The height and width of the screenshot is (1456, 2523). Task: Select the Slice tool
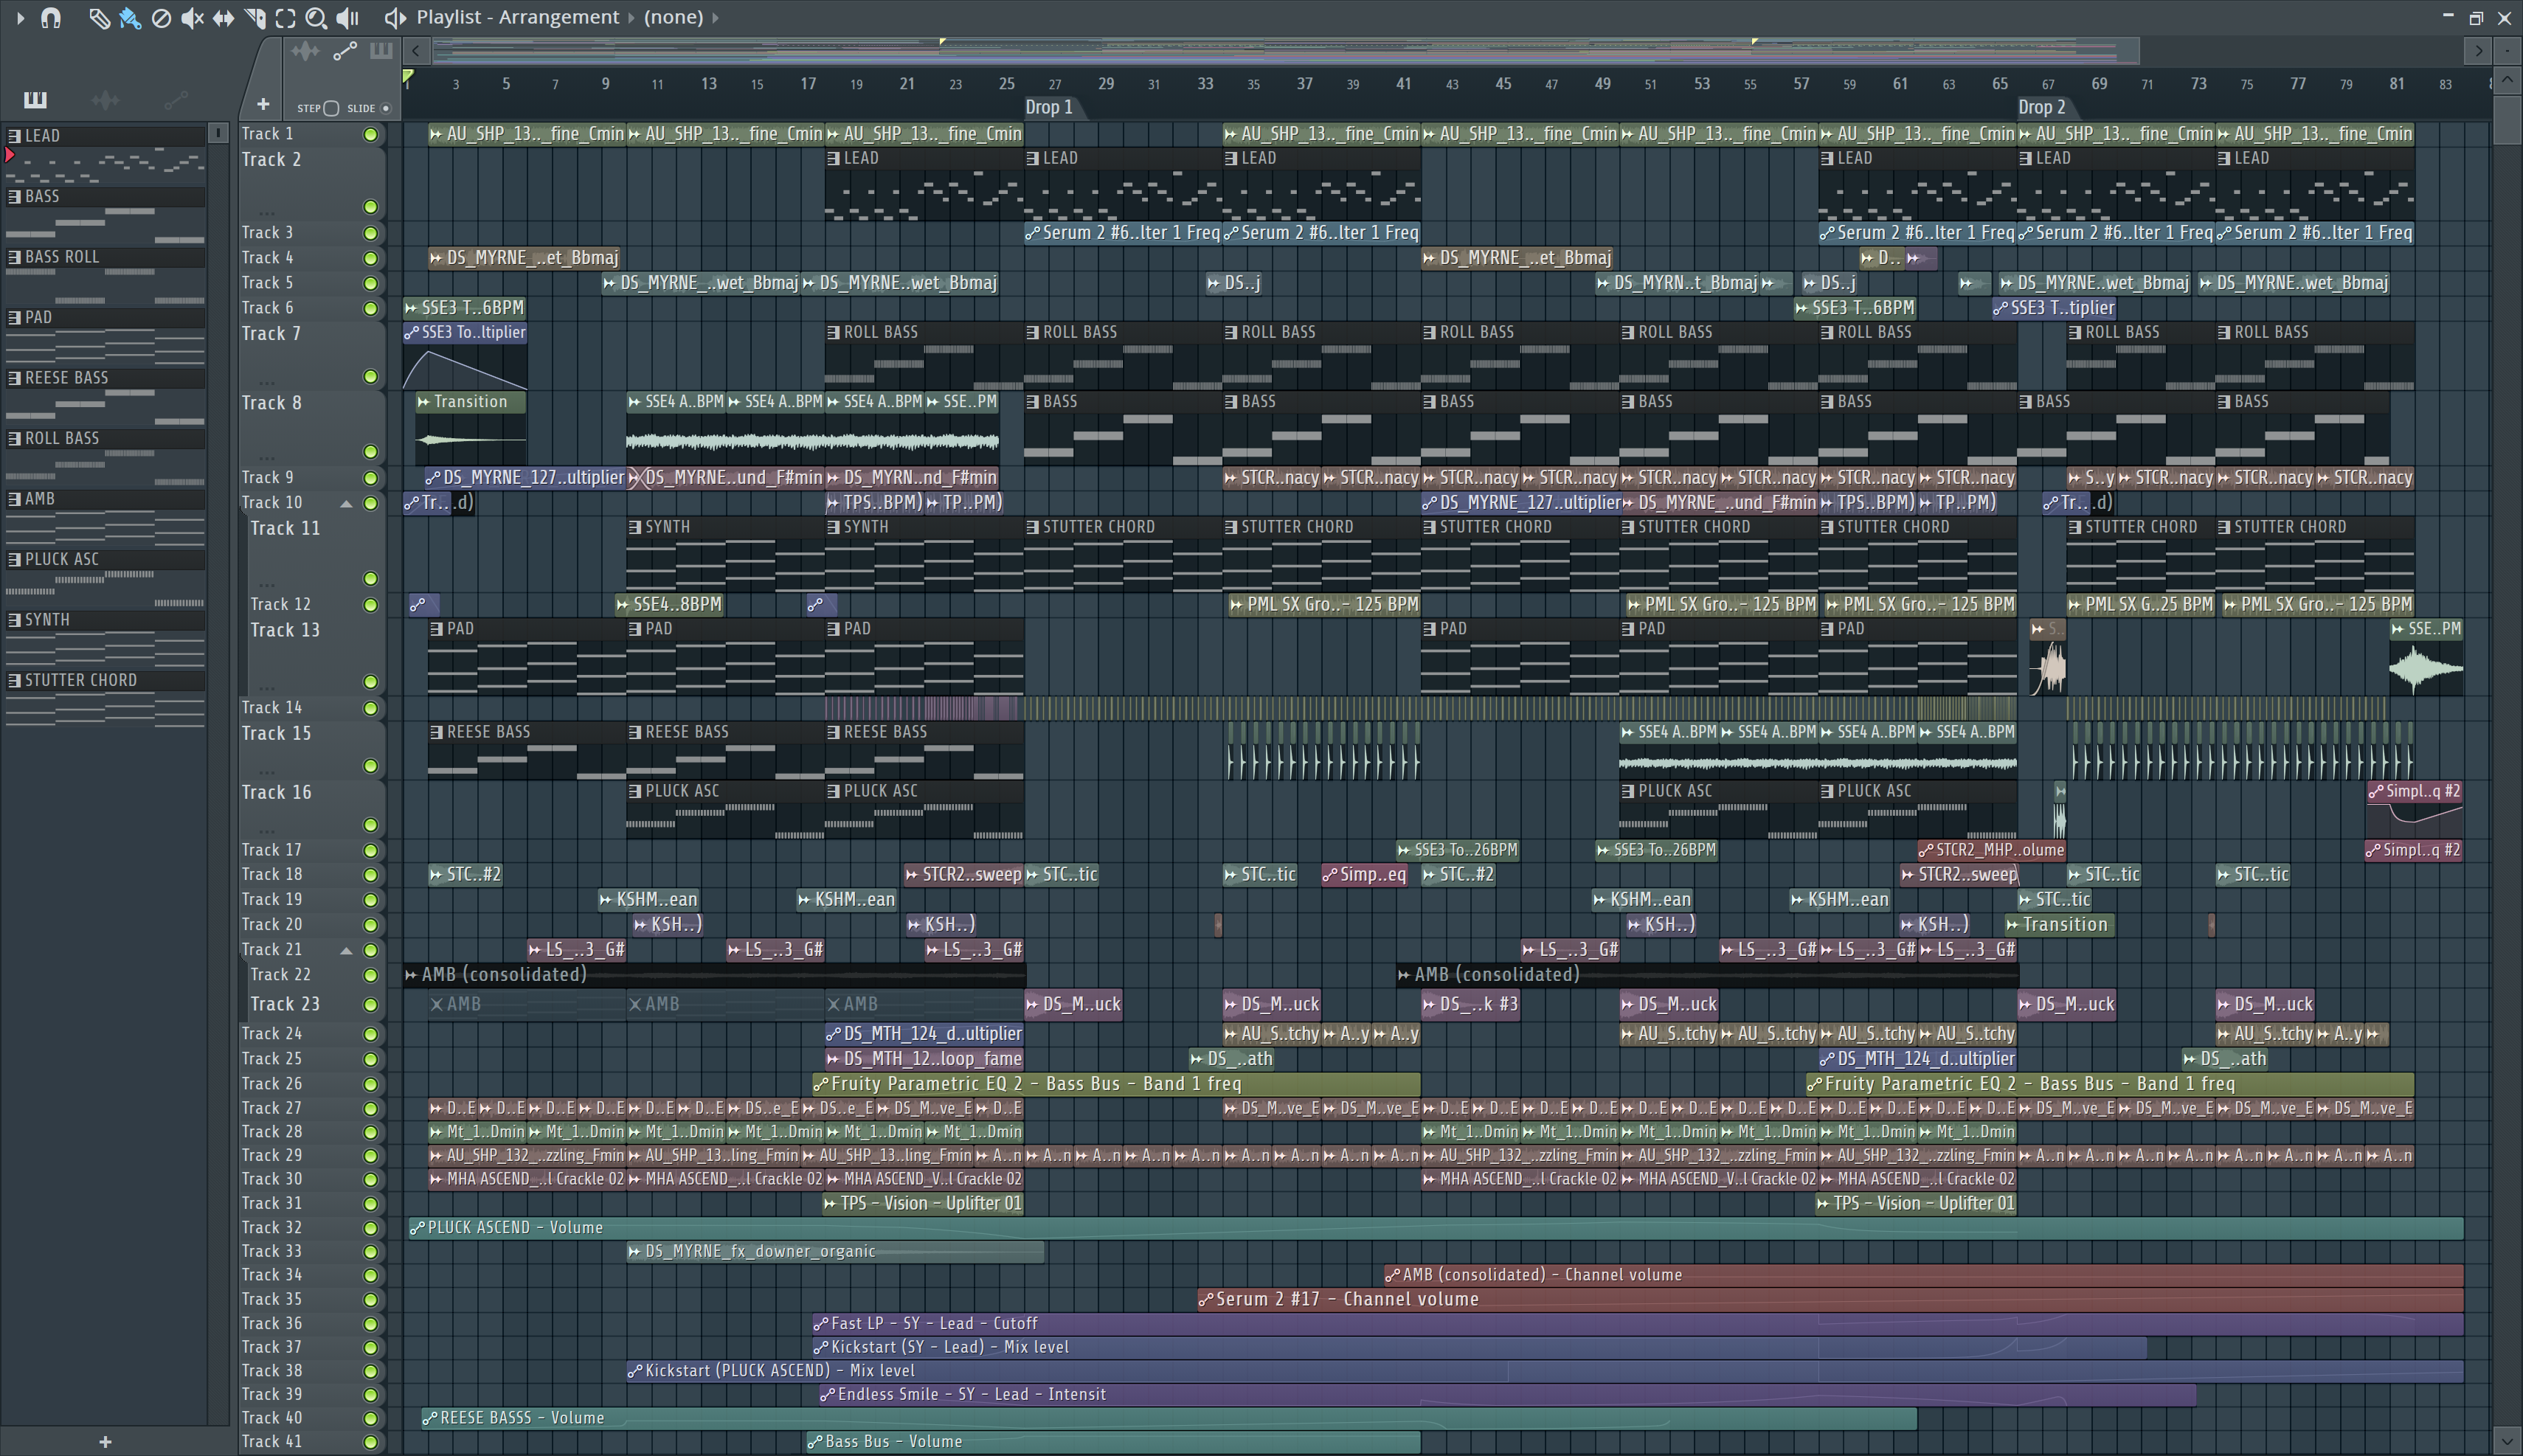pyautogui.click(x=255, y=18)
